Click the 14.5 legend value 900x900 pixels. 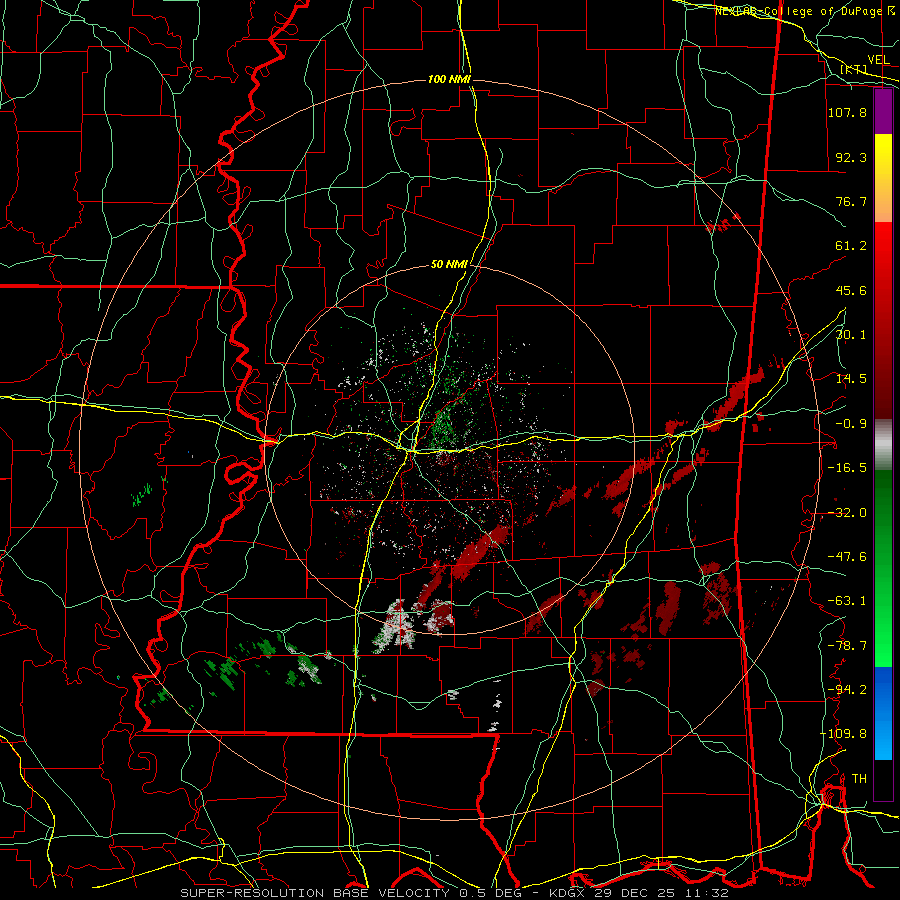852,379
